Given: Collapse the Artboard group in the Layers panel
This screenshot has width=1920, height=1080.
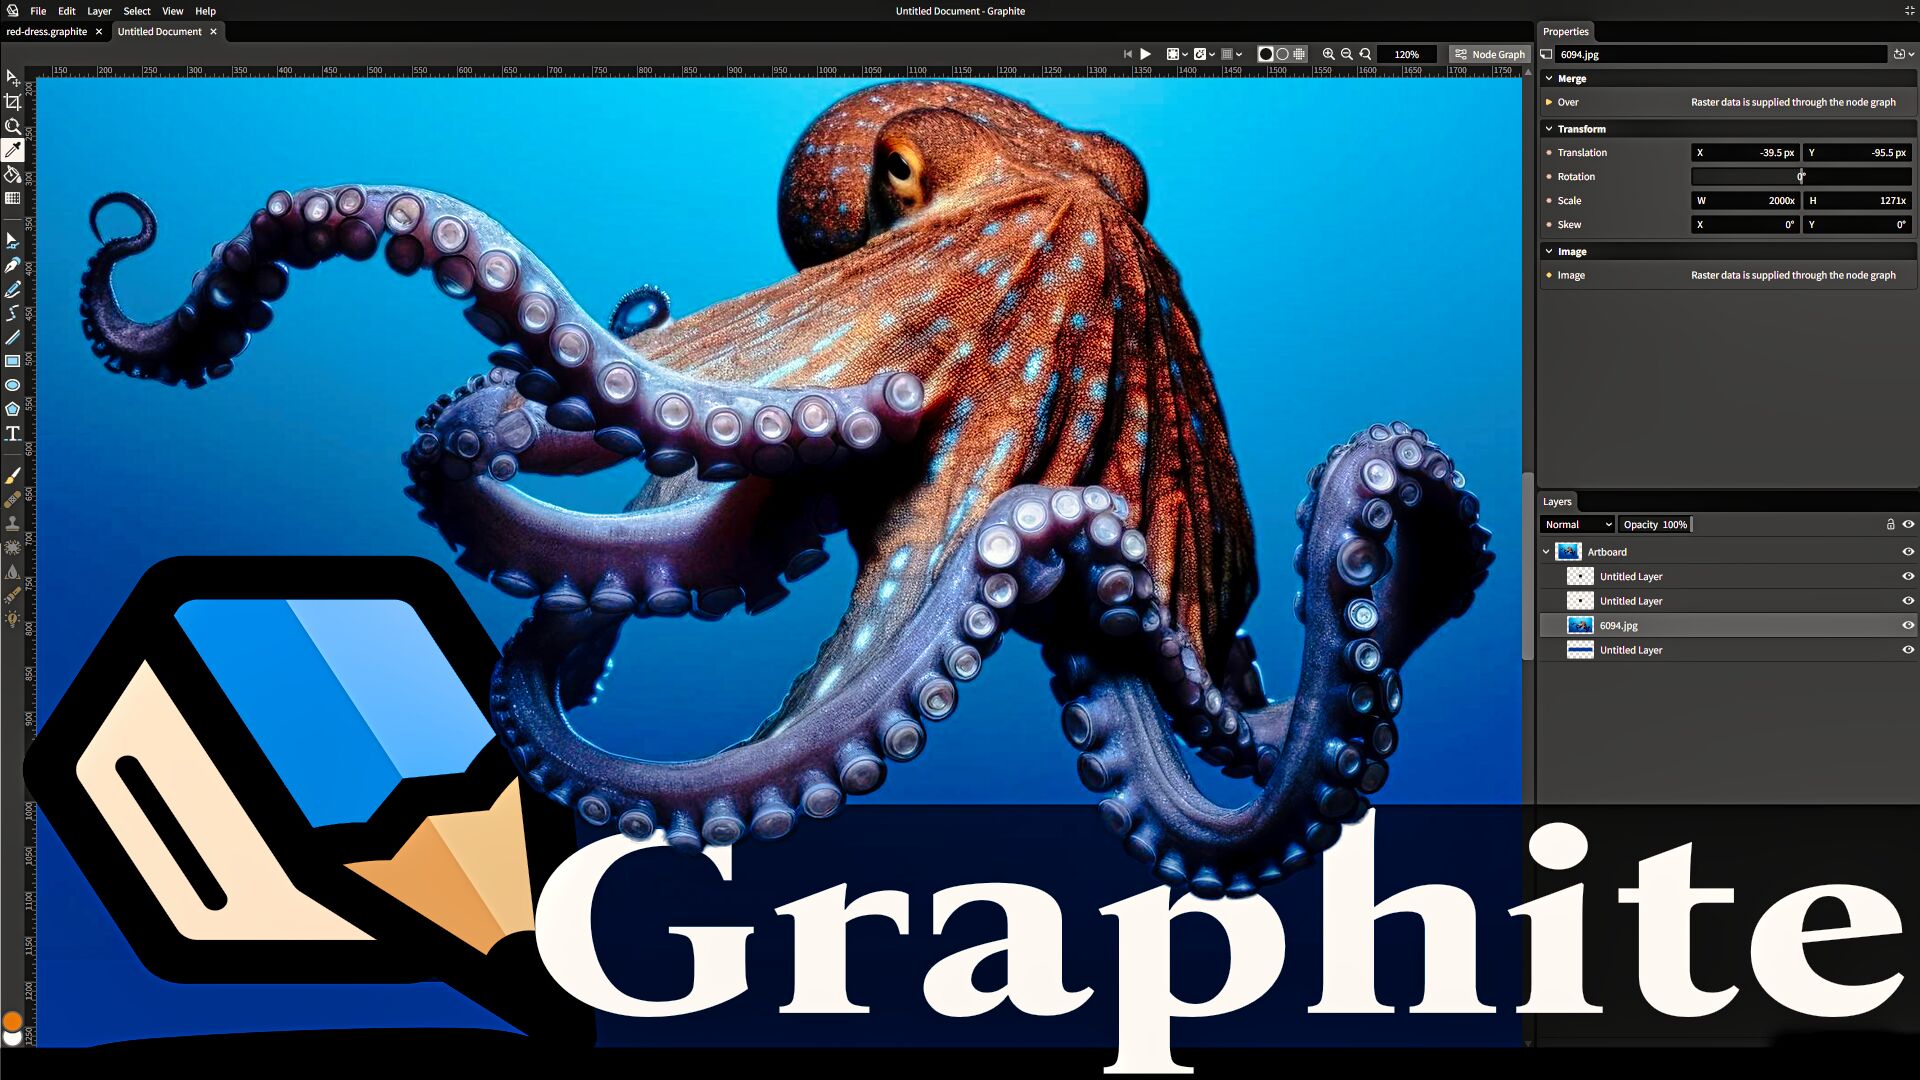Looking at the screenshot, I should (1547, 551).
